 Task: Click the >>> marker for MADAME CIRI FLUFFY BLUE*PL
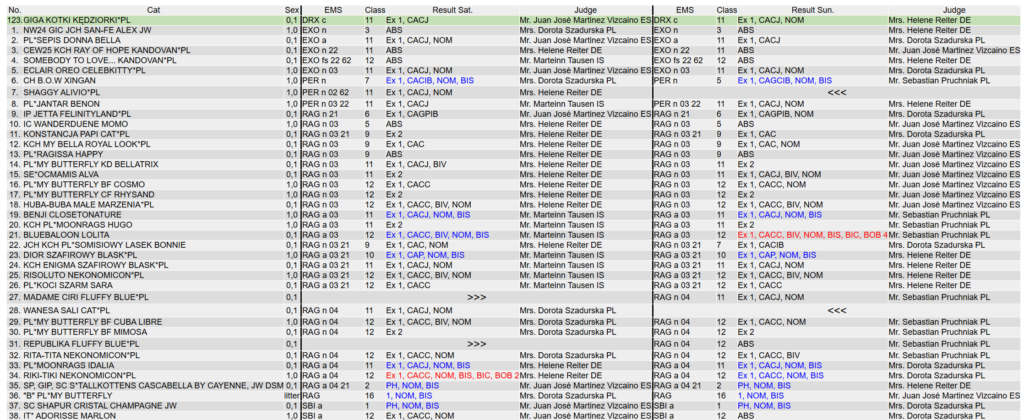point(477,297)
